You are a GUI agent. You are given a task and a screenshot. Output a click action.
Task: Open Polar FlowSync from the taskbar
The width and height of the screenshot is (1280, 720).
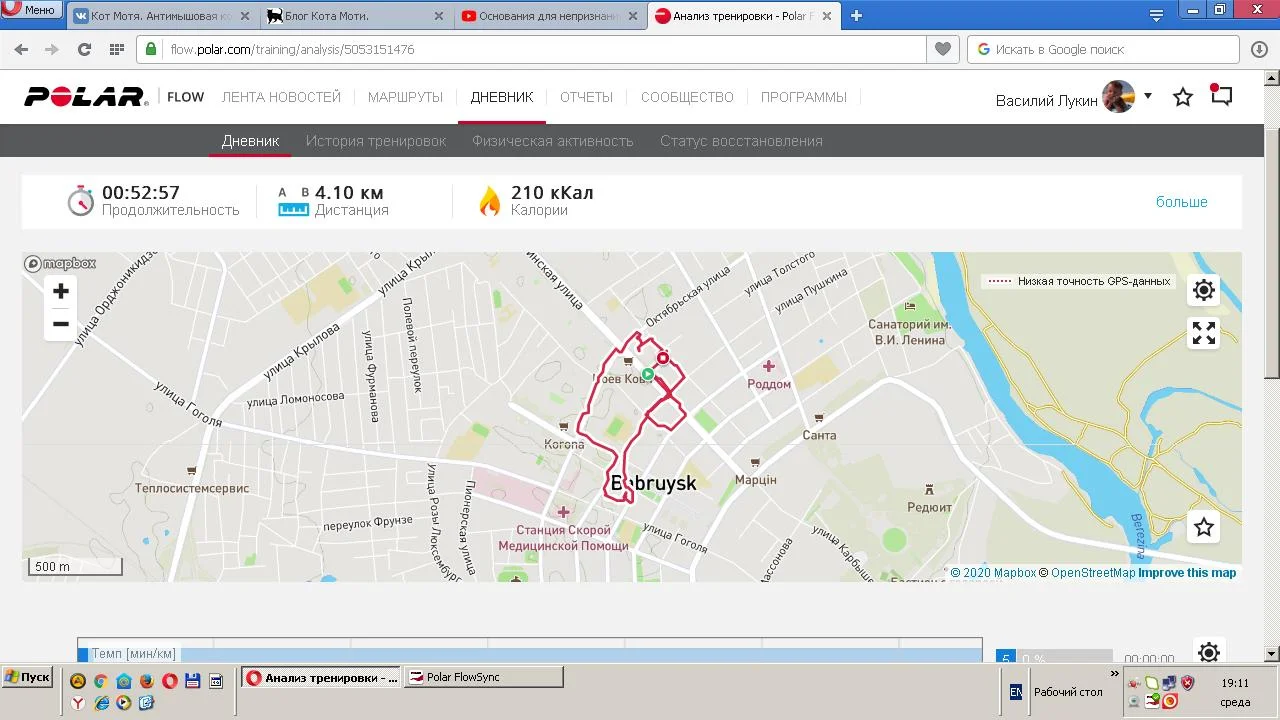point(484,677)
